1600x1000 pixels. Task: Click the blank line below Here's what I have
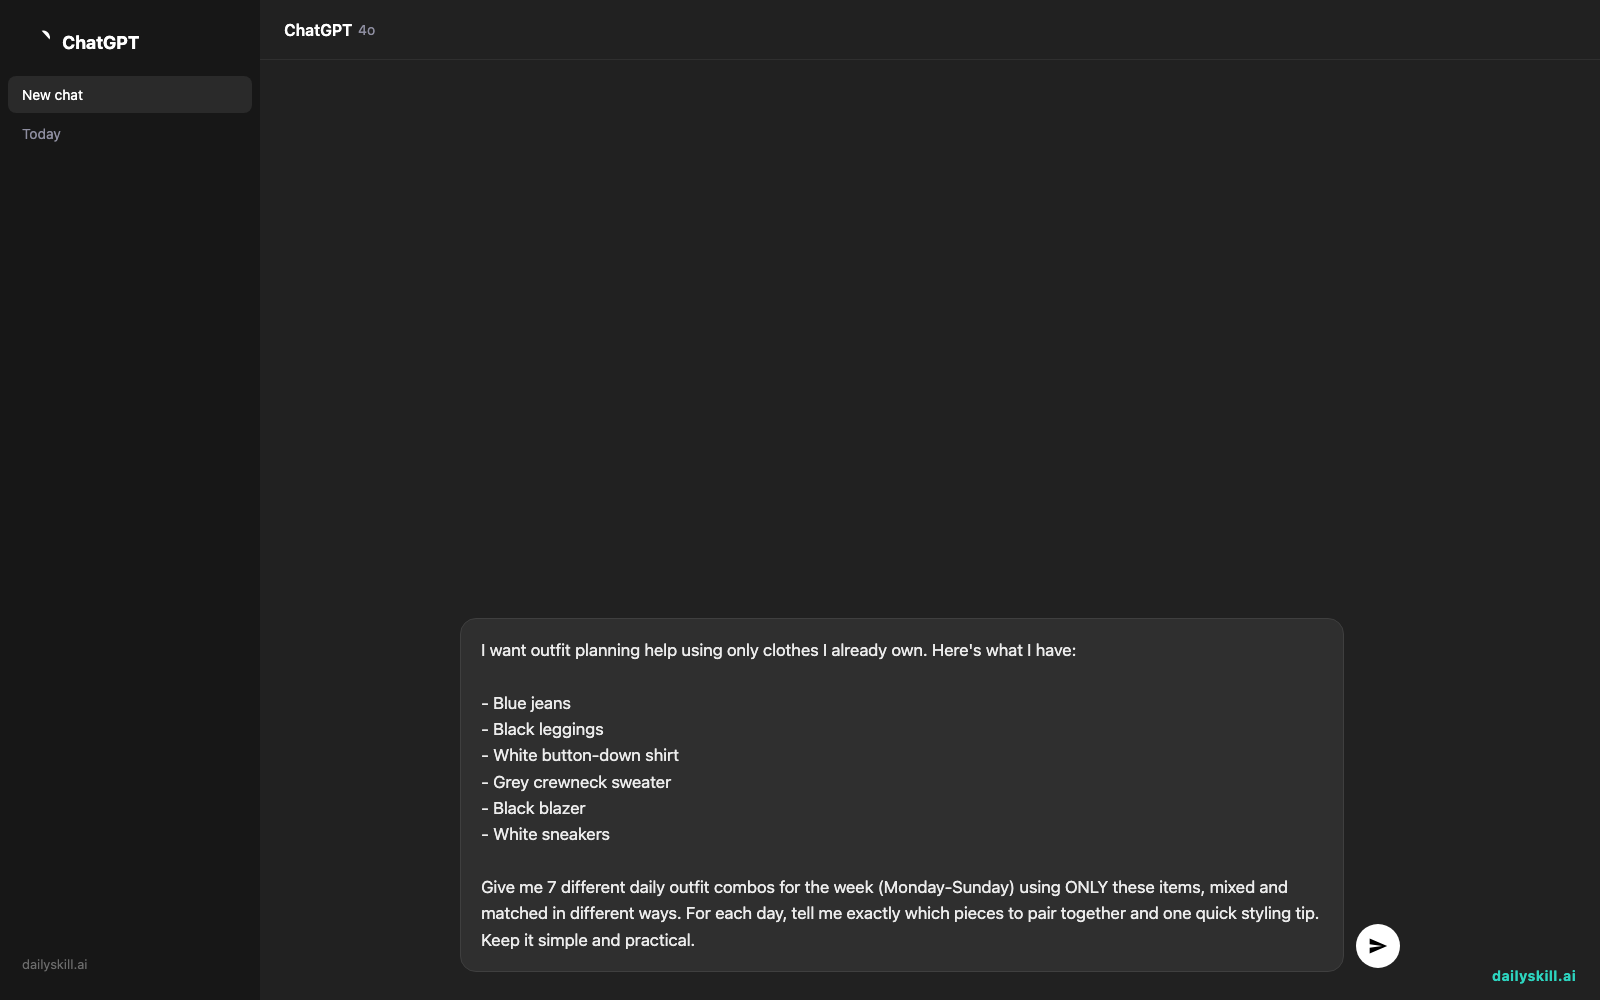coord(901,677)
